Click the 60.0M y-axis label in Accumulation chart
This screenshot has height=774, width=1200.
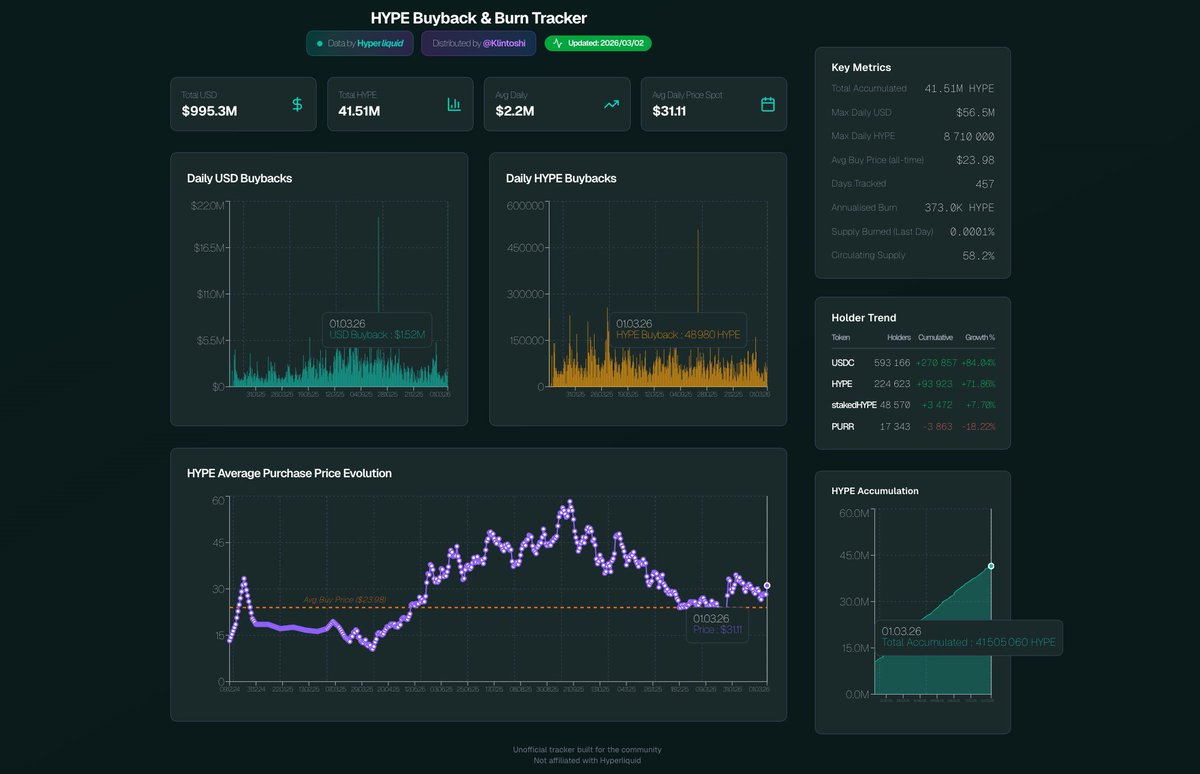click(855, 513)
